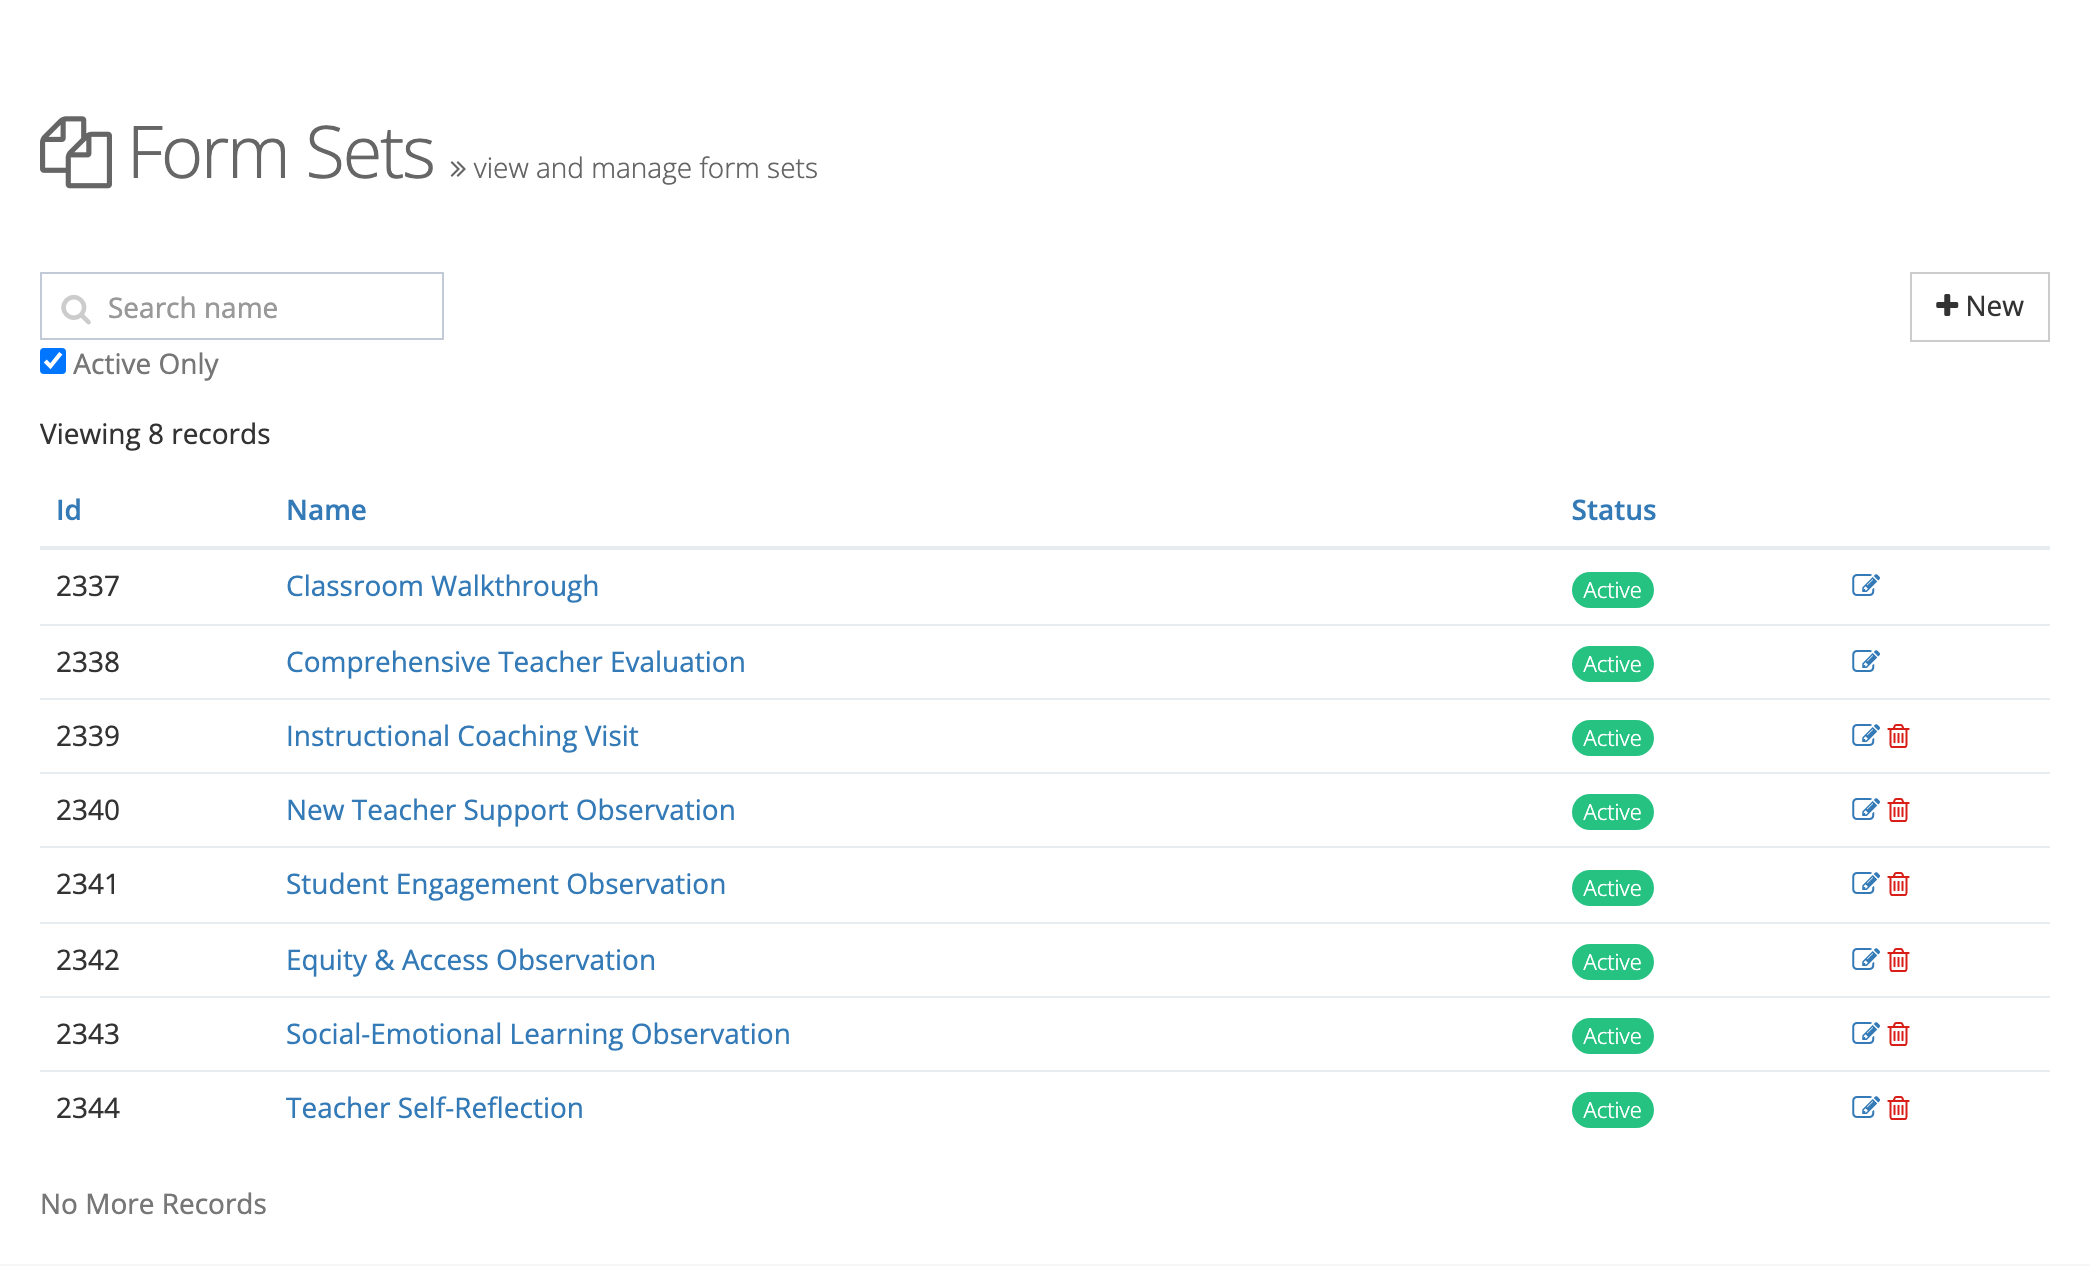
Task: Delete the Student Engagement Observation form set
Action: coord(1898,884)
